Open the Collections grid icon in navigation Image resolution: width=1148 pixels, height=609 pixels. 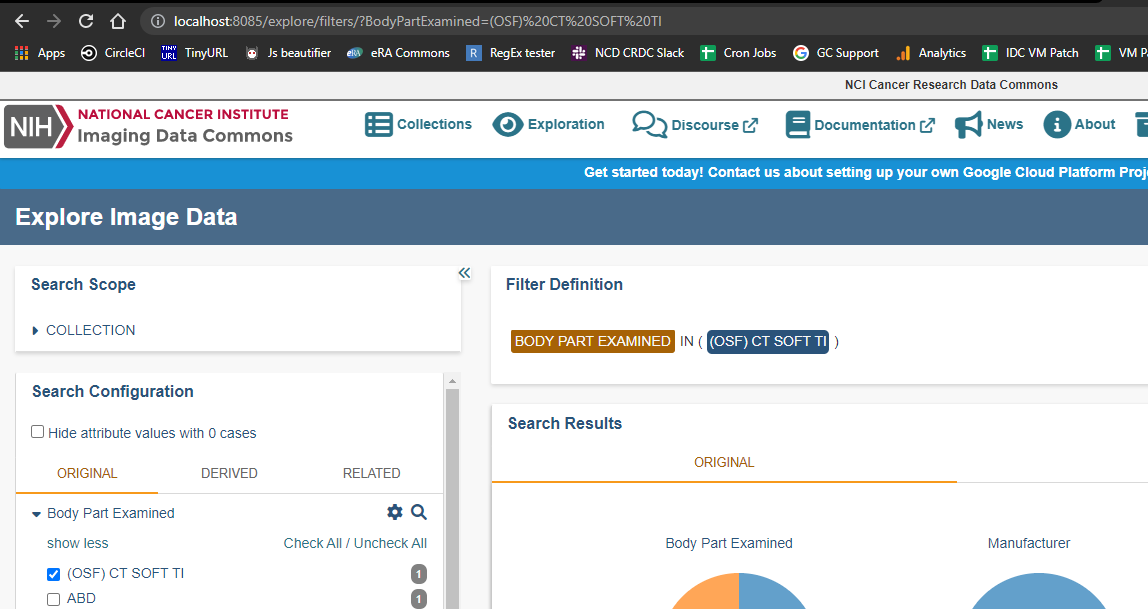378,124
